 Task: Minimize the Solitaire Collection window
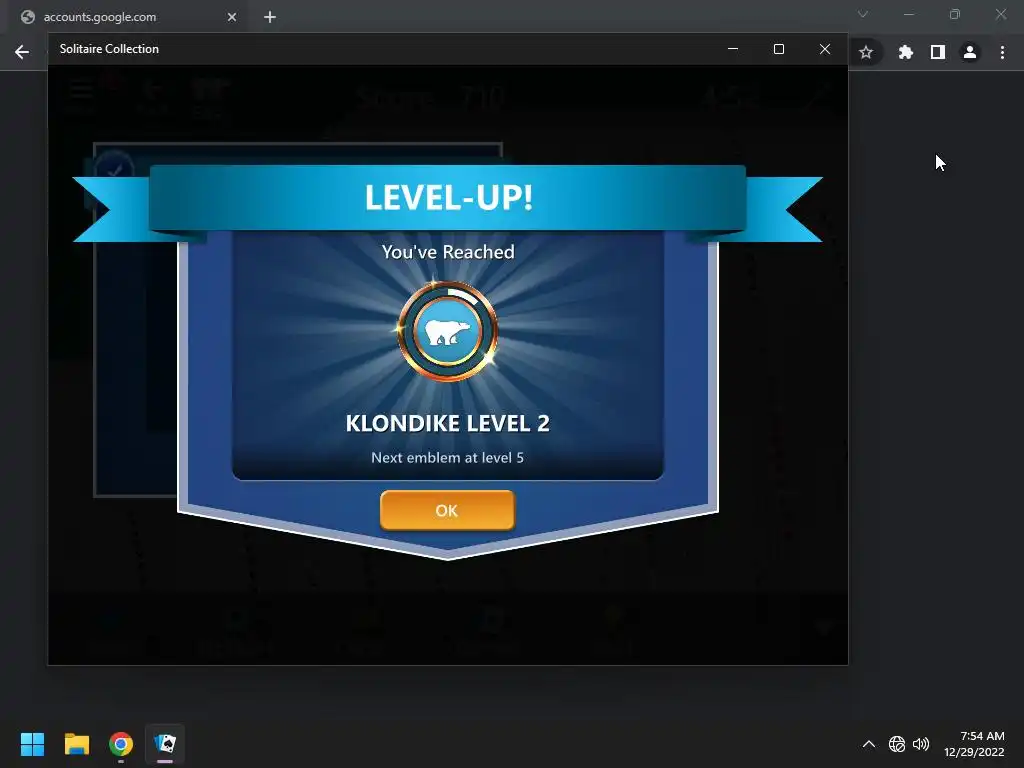pos(733,49)
